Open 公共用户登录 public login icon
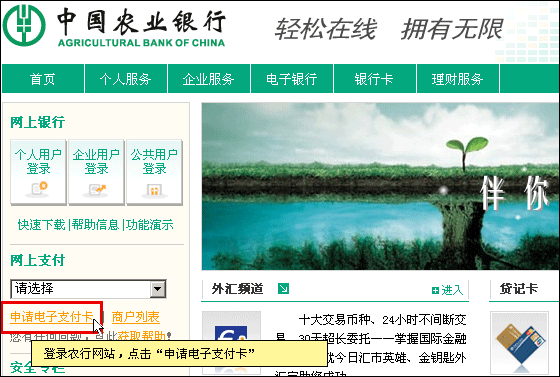This screenshot has width=560, height=377. [x=154, y=172]
